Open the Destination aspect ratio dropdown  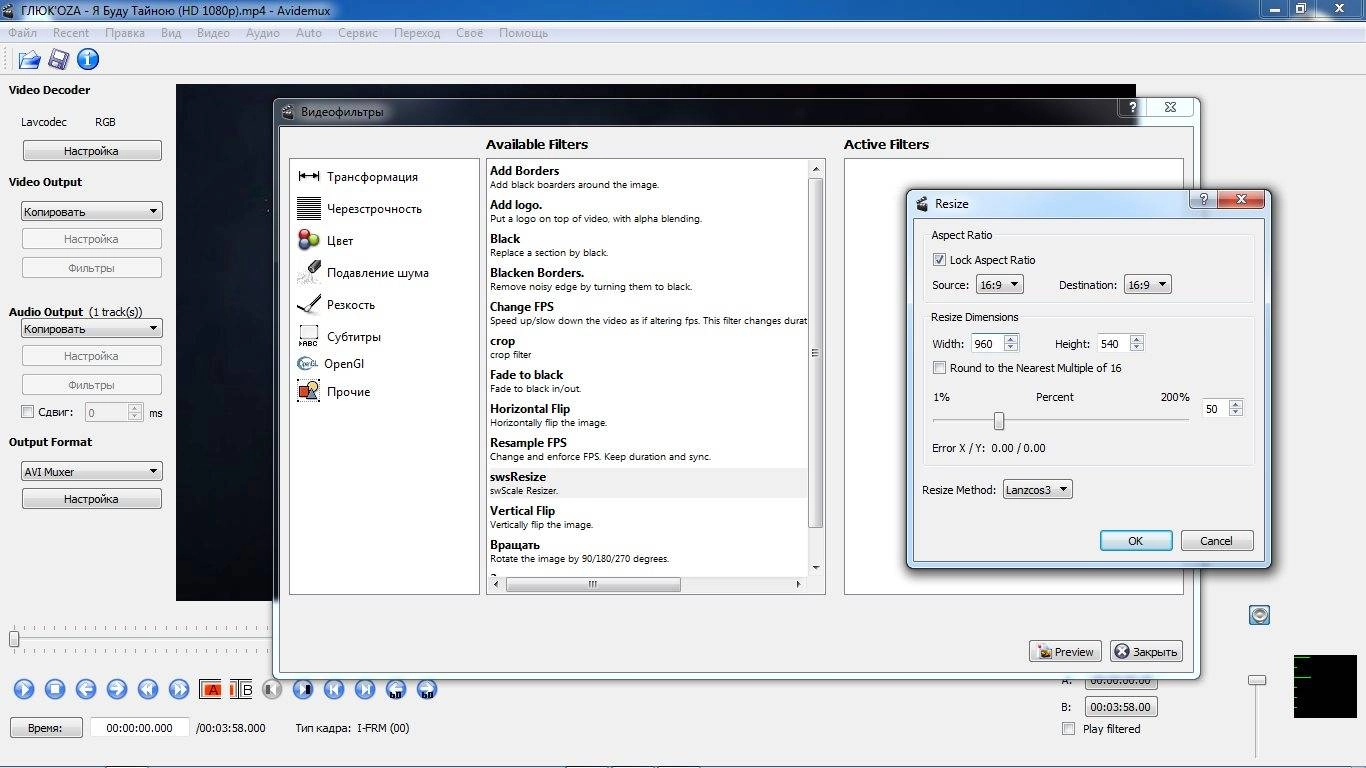[x=1147, y=285]
